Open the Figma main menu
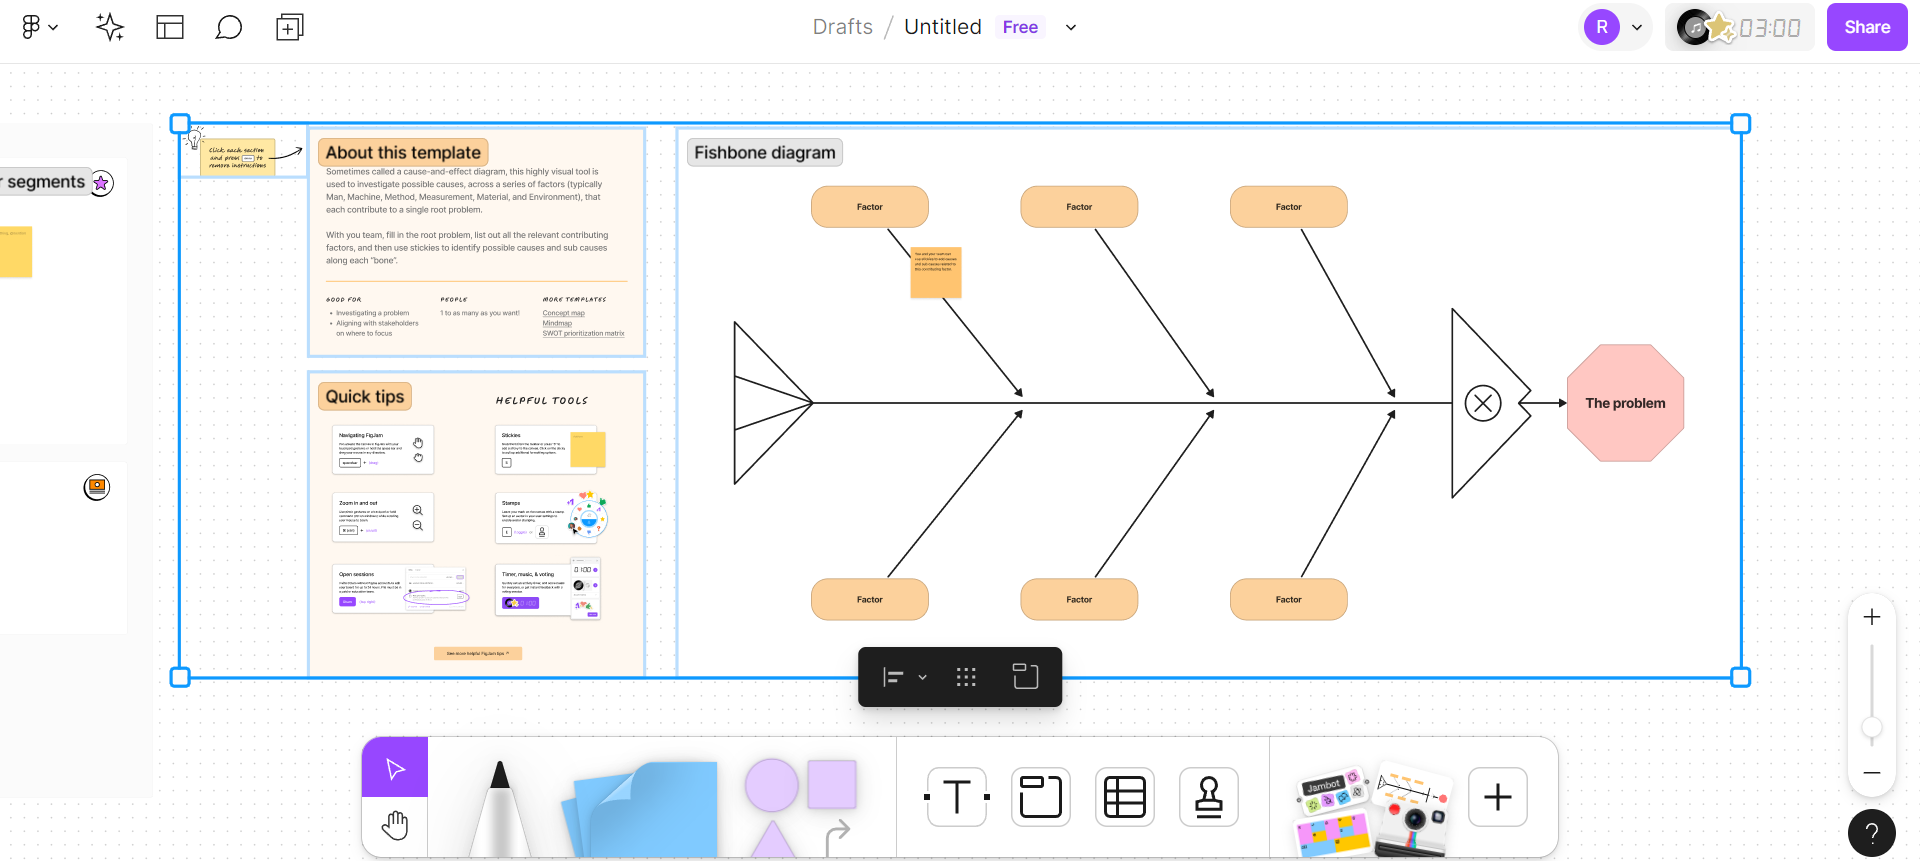Viewport: 1920px width, 861px height. pyautogui.click(x=39, y=27)
